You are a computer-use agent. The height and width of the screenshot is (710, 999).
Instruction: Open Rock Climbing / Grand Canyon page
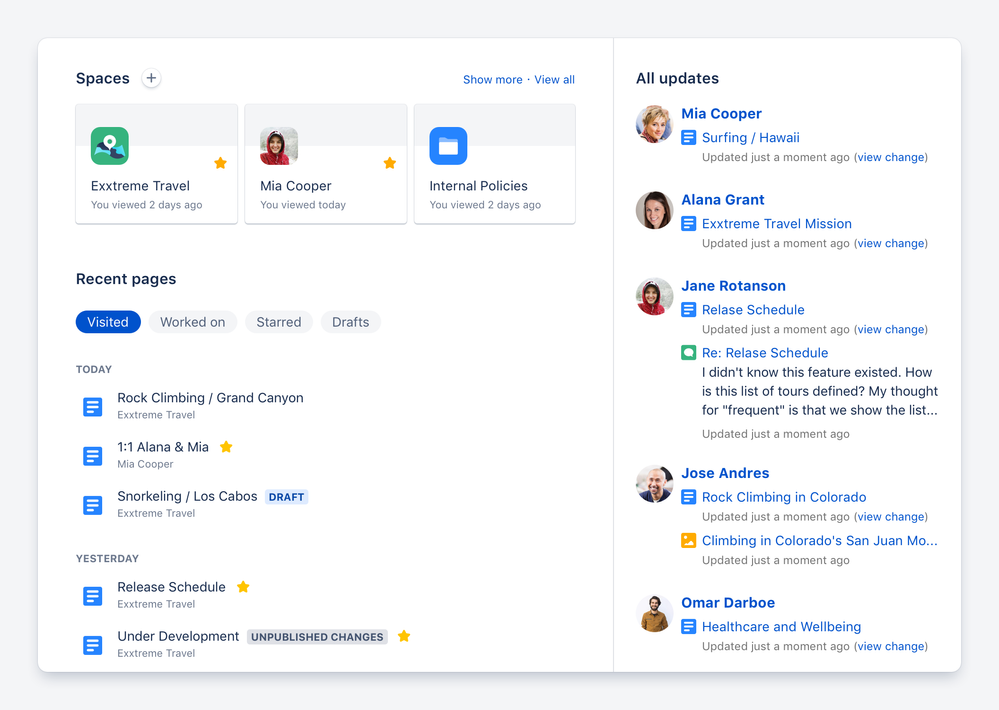[x=210, y=398]
